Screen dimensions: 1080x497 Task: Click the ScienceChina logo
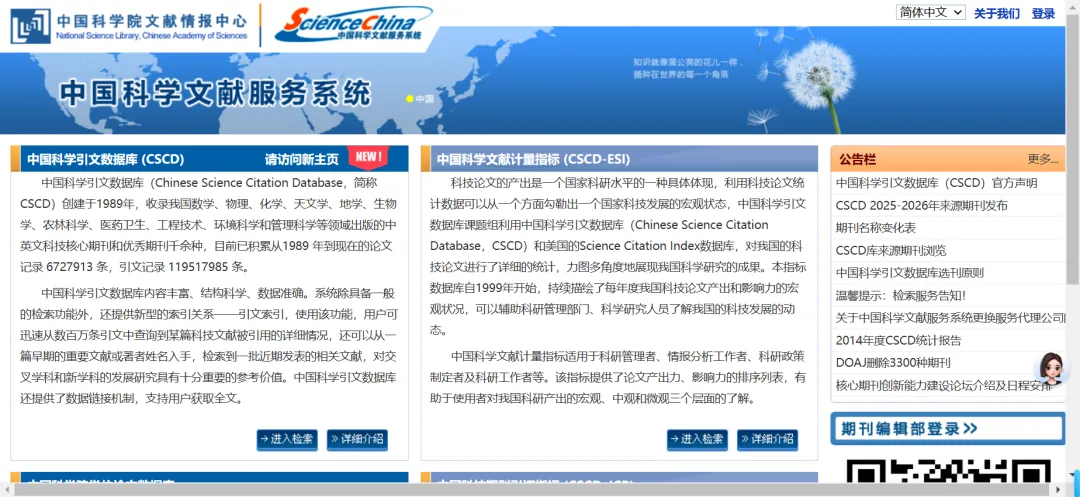pyautogui.click(x=353, y=25)
